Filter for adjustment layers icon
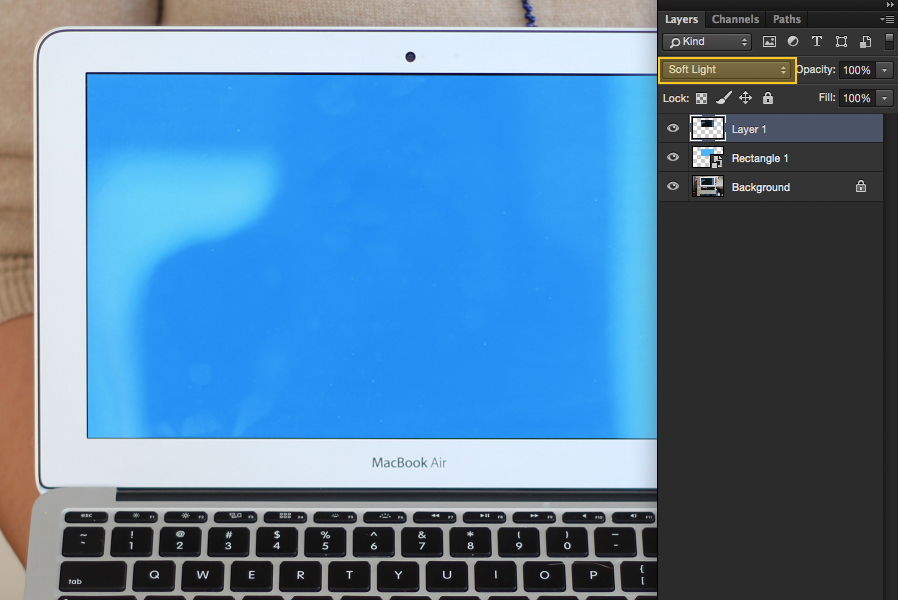The image size is (898, 600). (x=793, y=41)
